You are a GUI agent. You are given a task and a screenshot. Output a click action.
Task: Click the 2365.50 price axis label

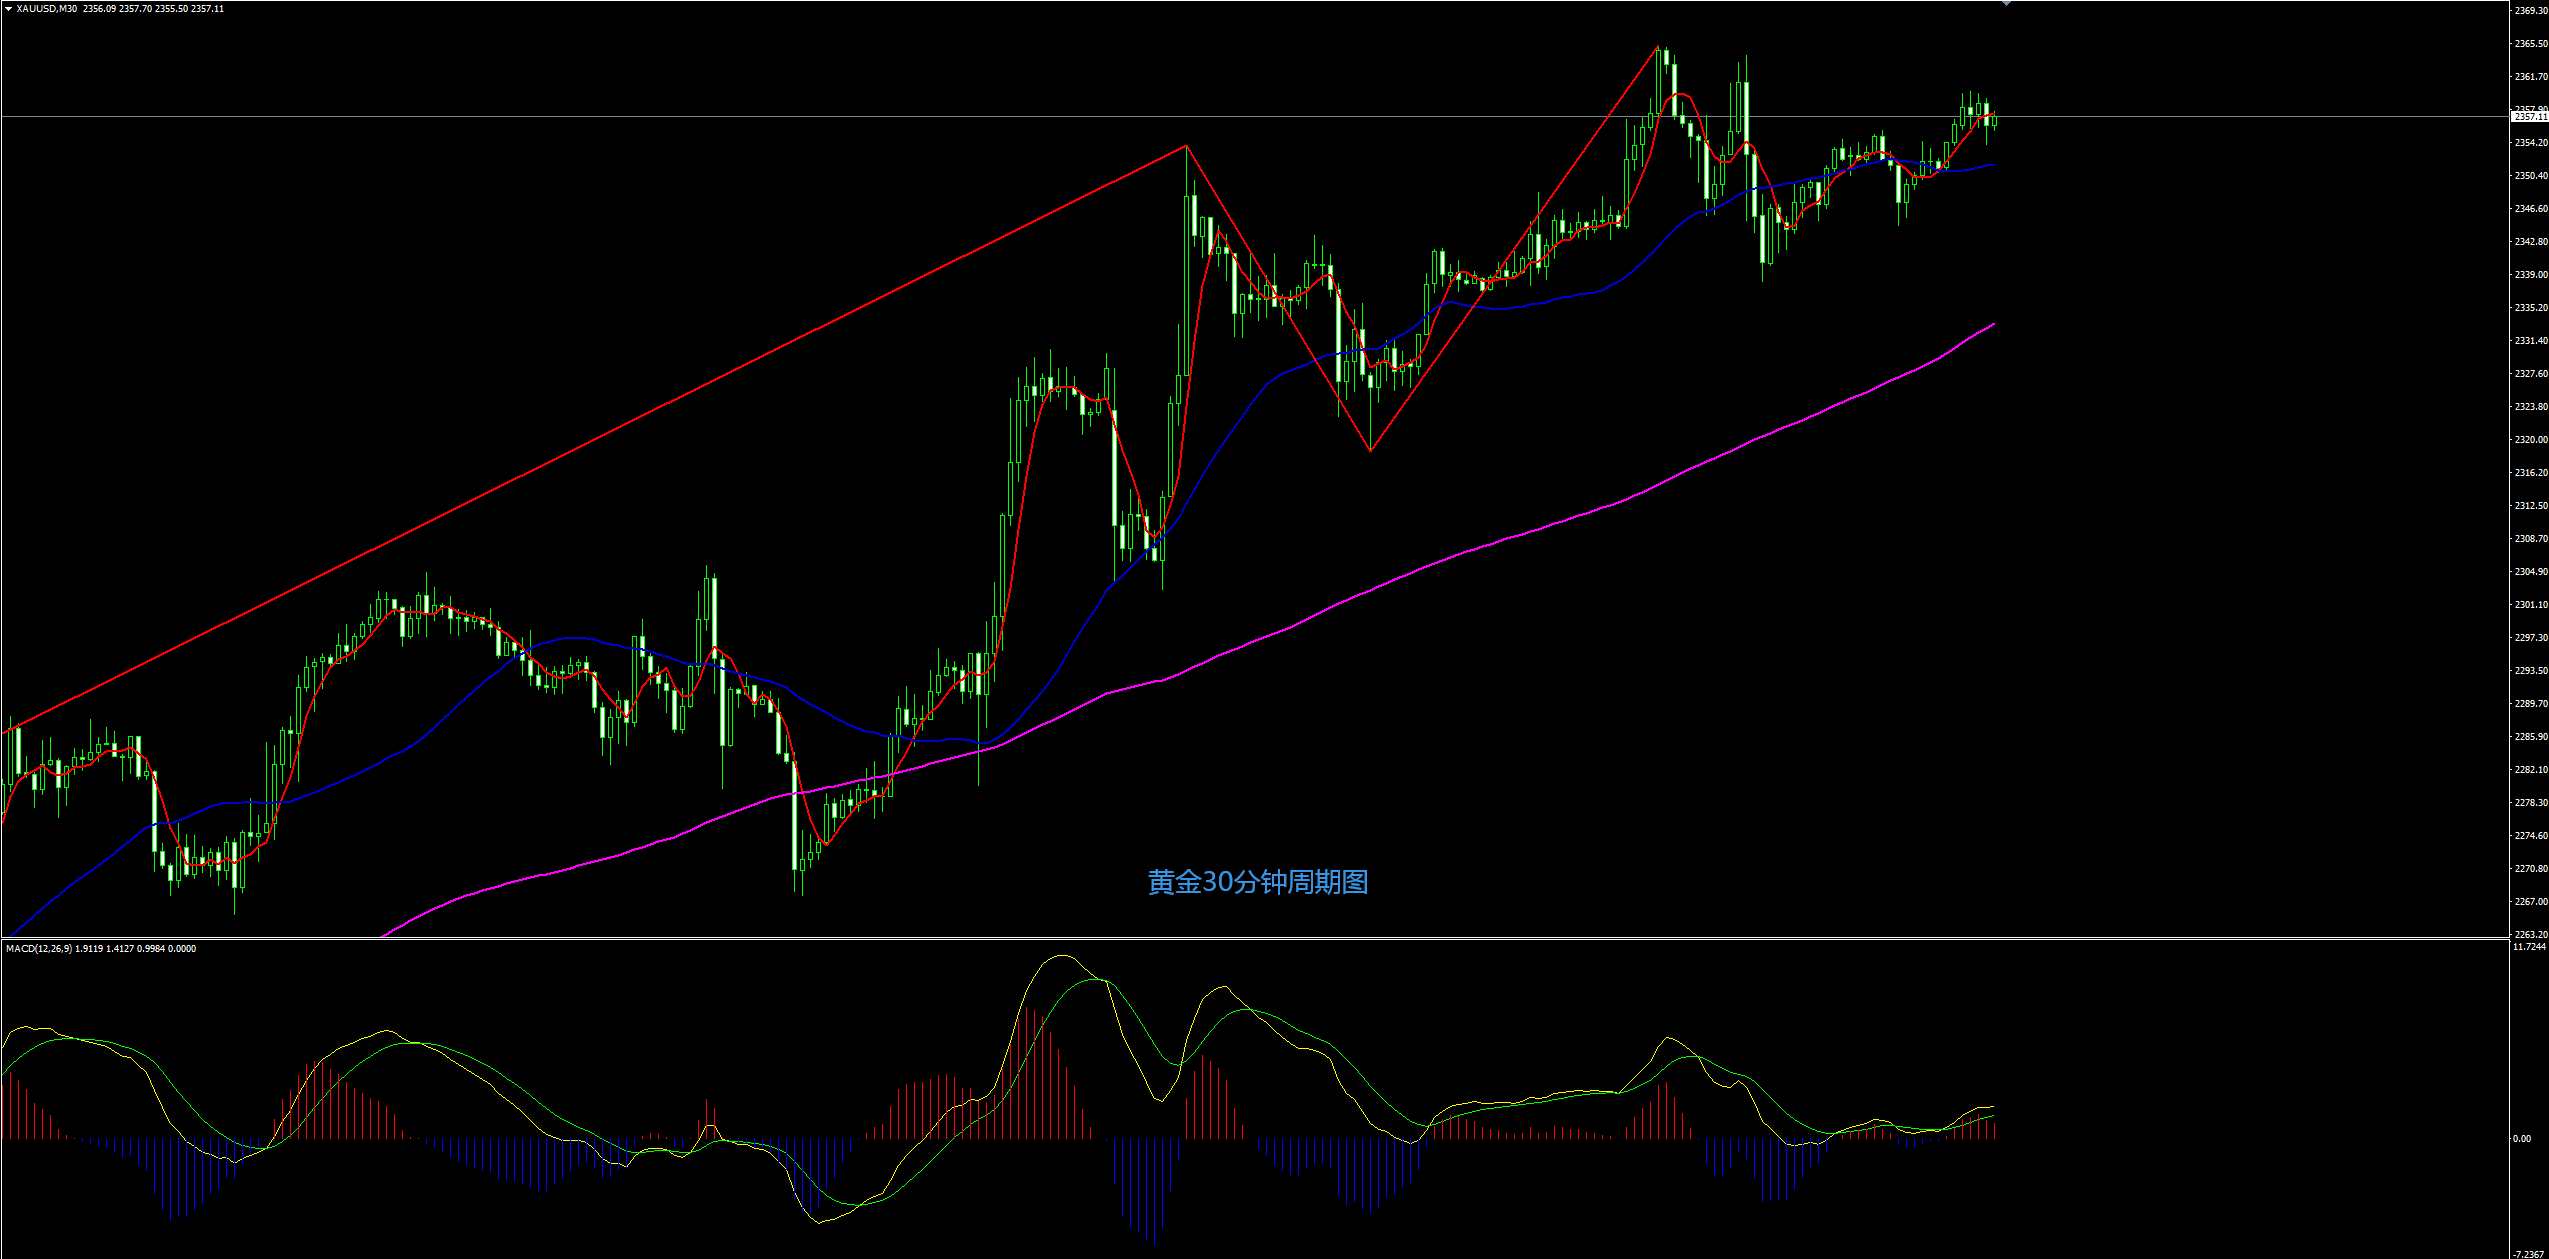click(2530, 44)
